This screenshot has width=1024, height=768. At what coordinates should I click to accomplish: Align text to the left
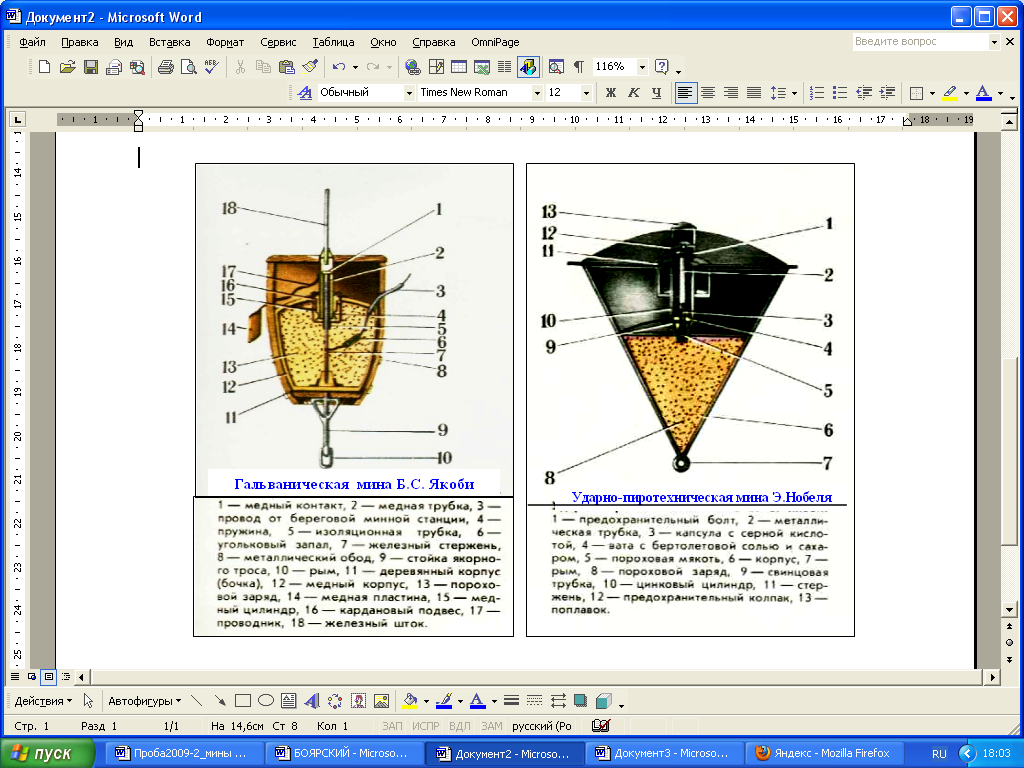point(684,93)
